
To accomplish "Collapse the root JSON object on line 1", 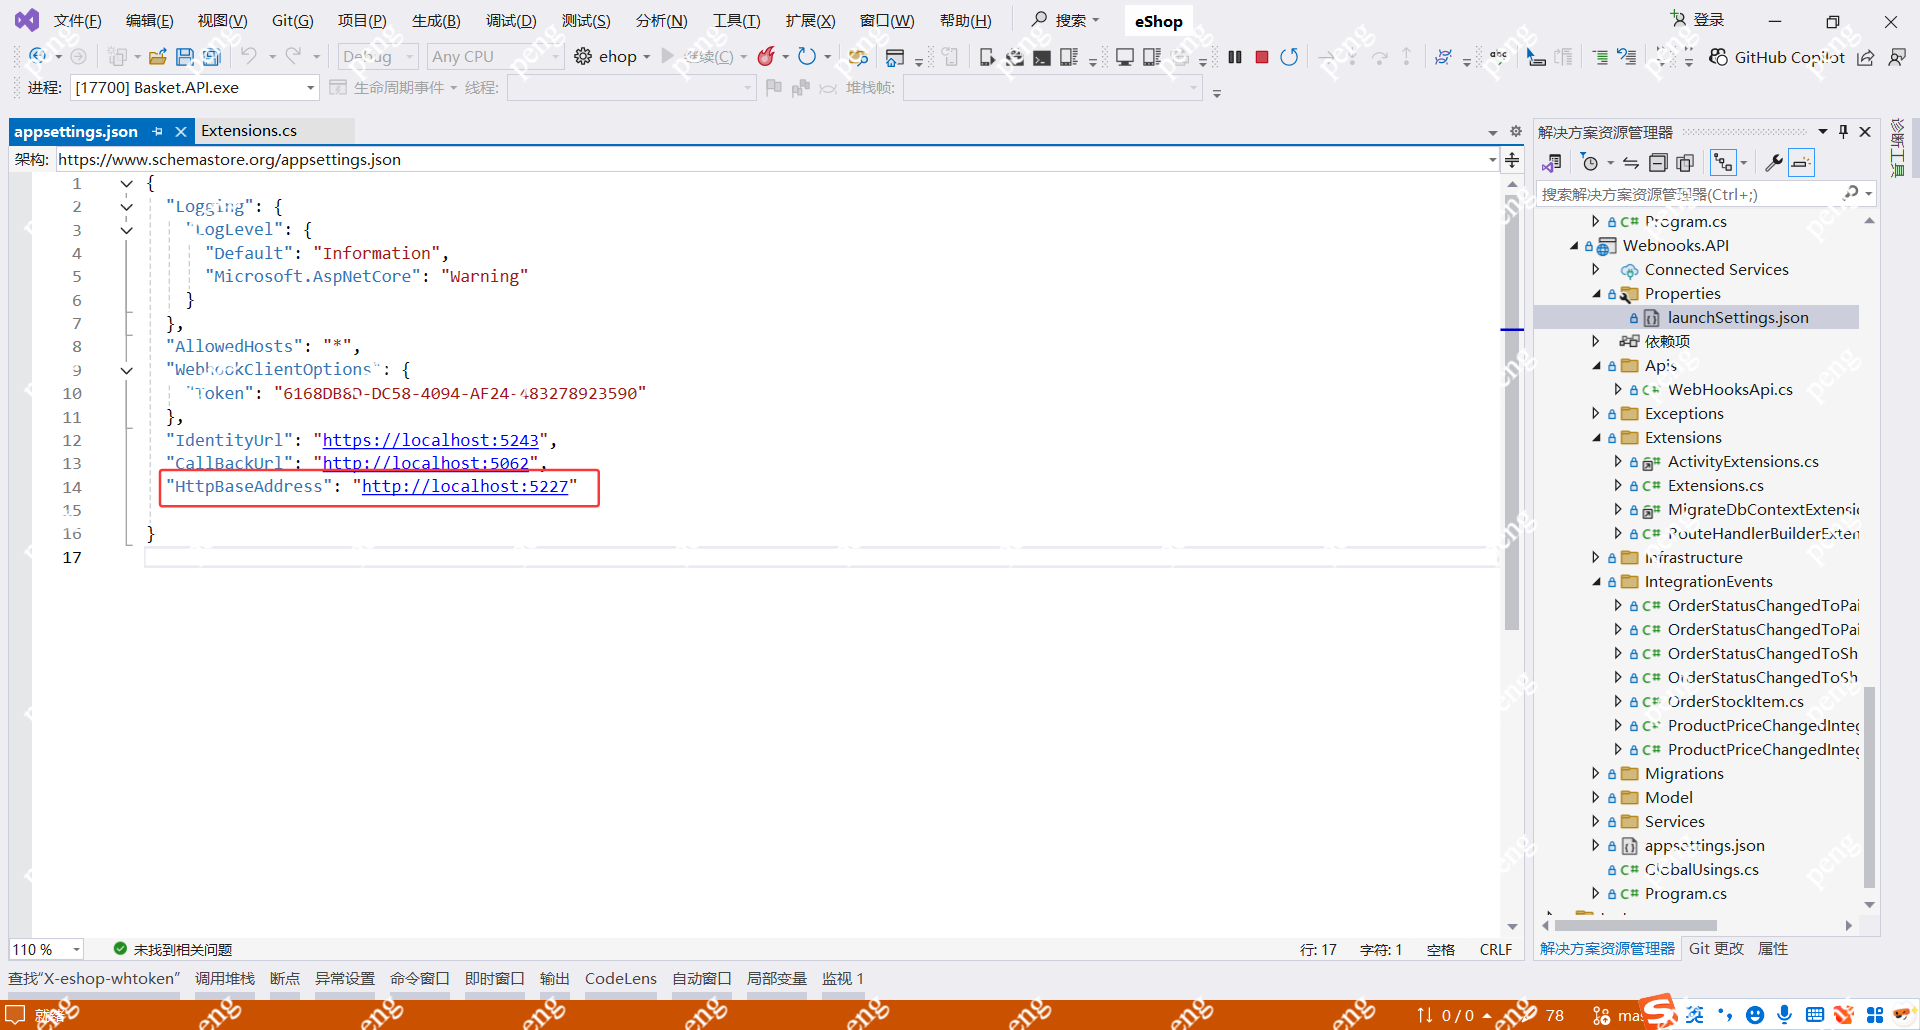I will (127, 184).
